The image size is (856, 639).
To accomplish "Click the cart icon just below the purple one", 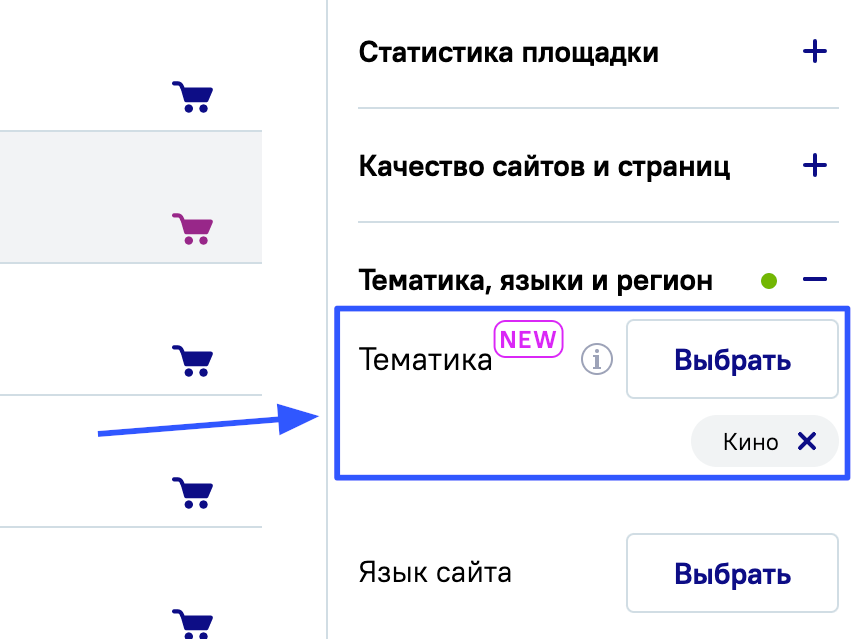I will point(192,360).
